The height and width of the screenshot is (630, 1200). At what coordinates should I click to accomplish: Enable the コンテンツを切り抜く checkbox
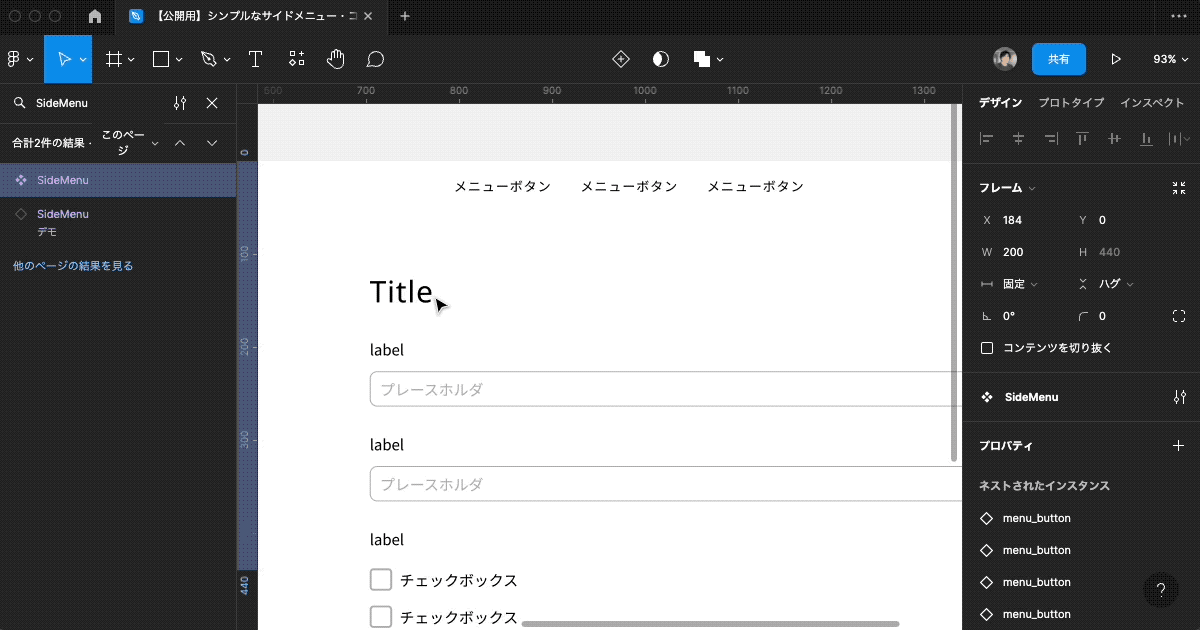[x=987, y=348]
